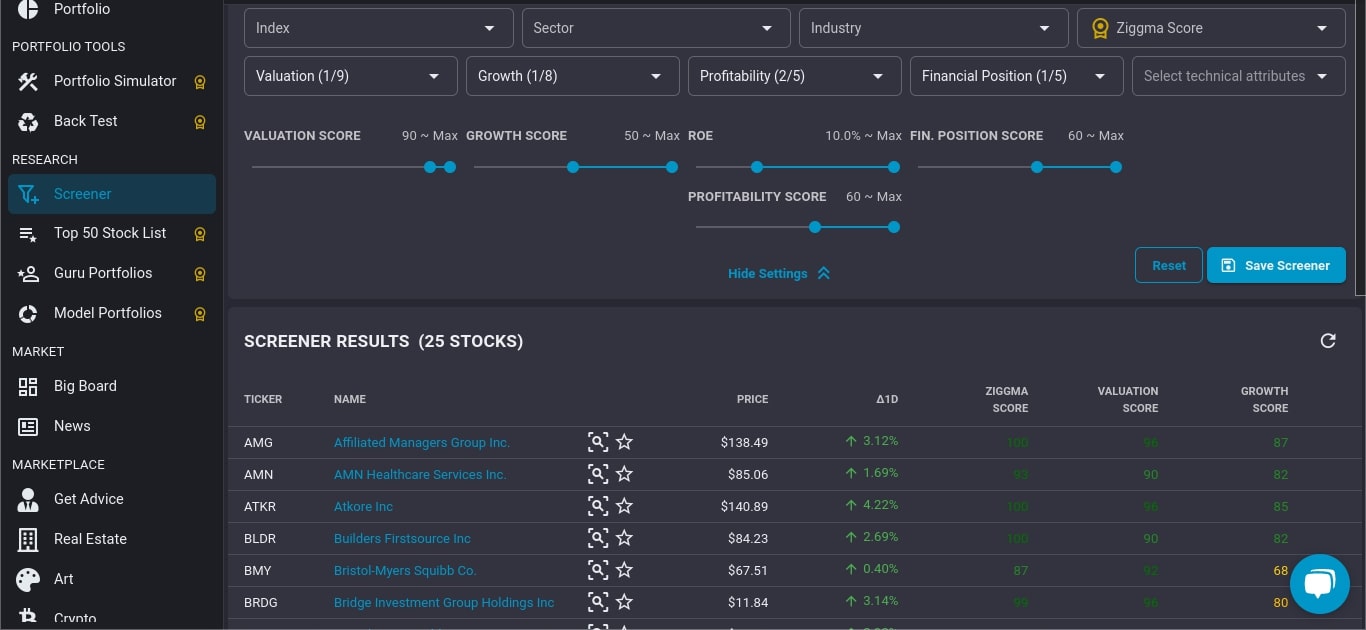Click the premium badge beside Back Test
This screenshot has width=1366, height=630.
200,122
